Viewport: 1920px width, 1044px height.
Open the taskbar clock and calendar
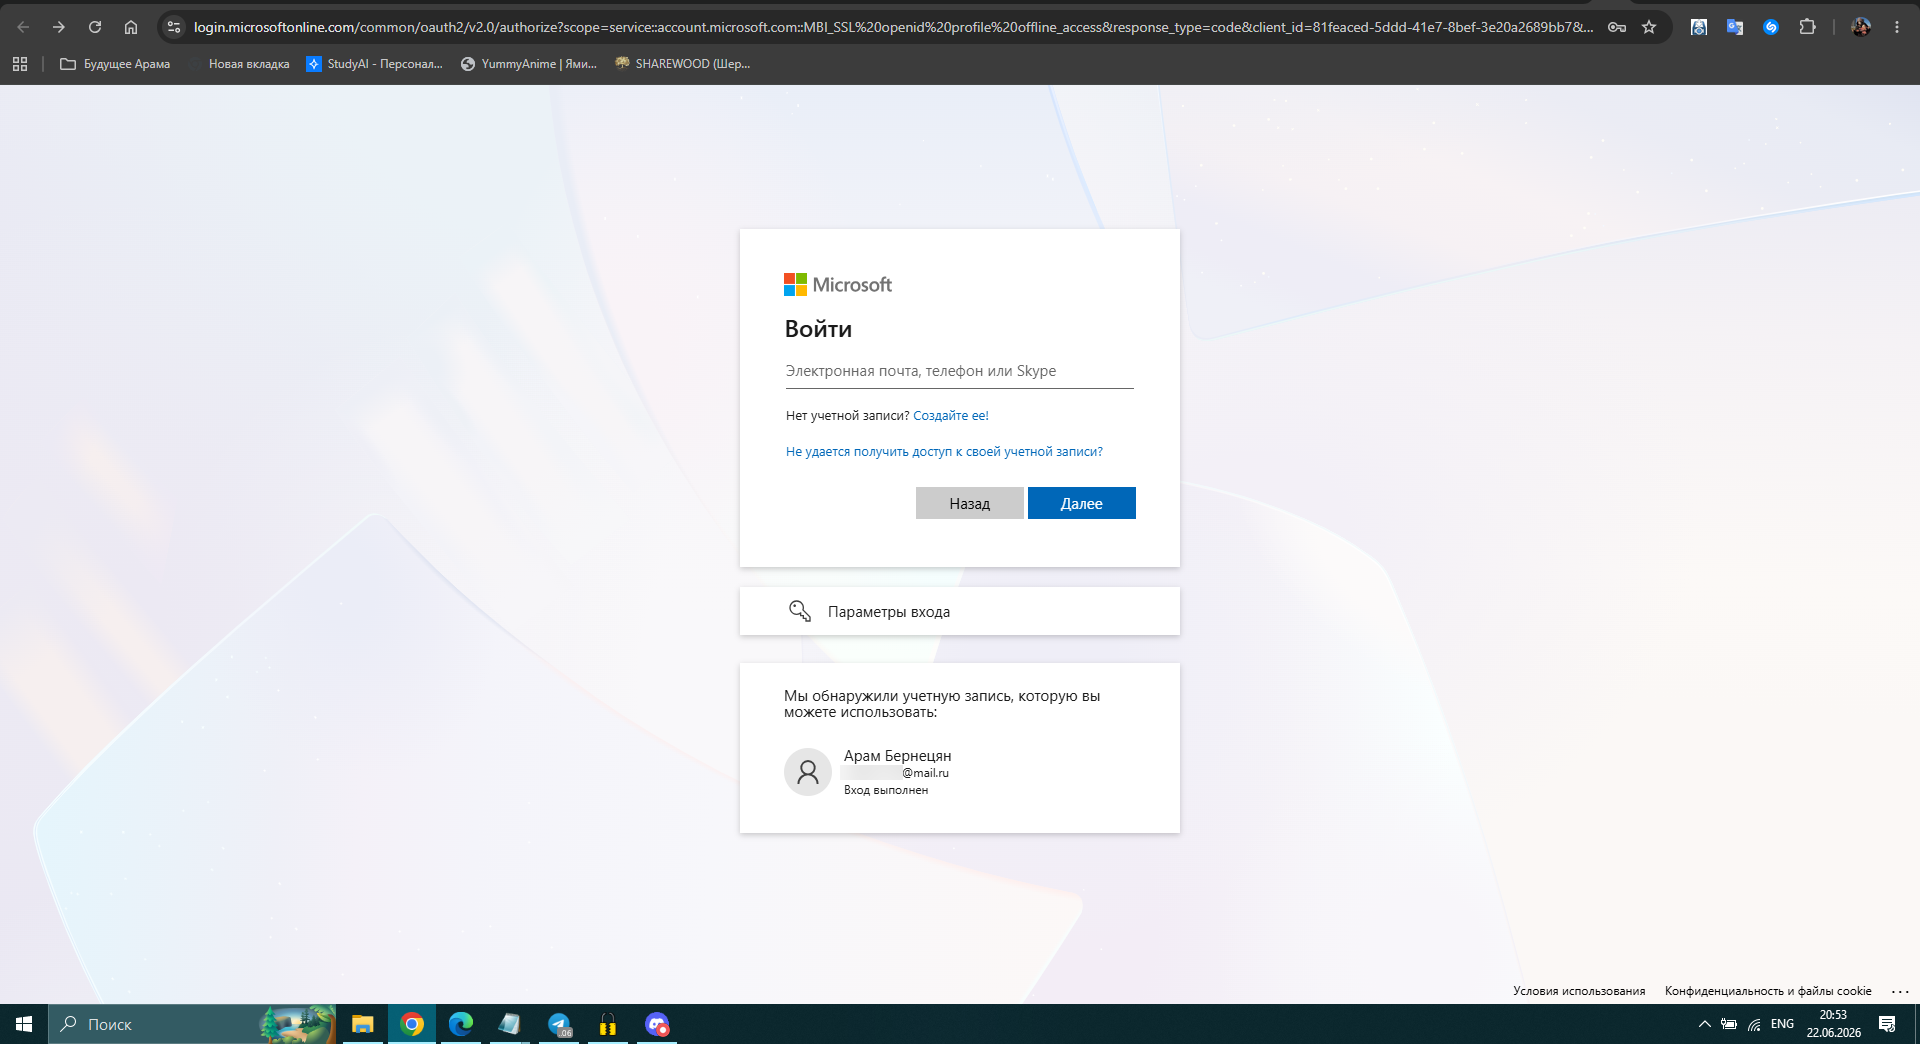(1833, 1024)
